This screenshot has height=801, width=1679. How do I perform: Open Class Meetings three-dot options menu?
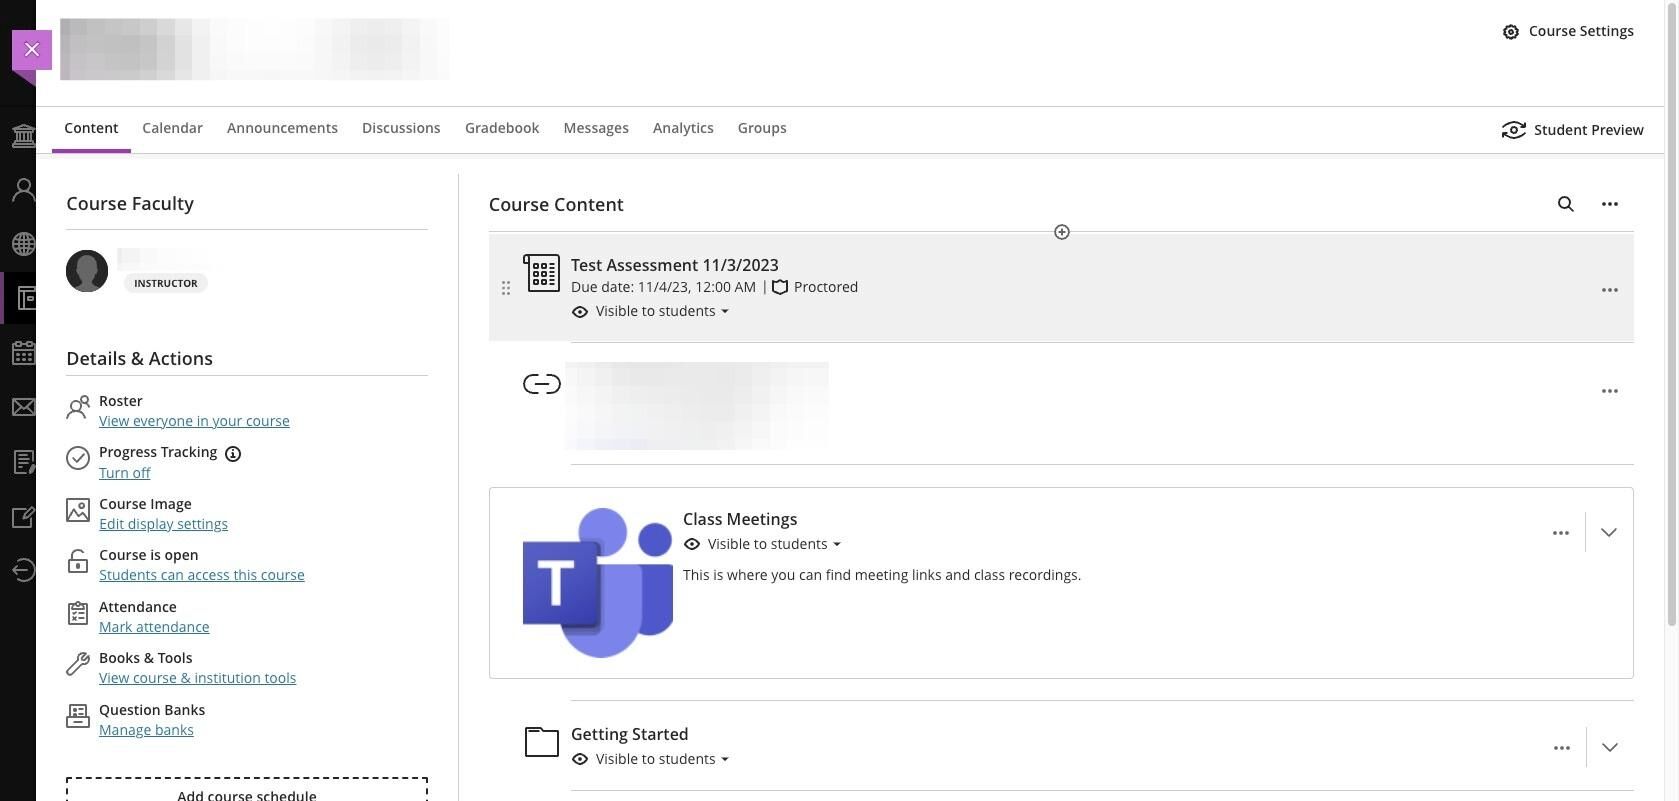(x=1560, y=533)
